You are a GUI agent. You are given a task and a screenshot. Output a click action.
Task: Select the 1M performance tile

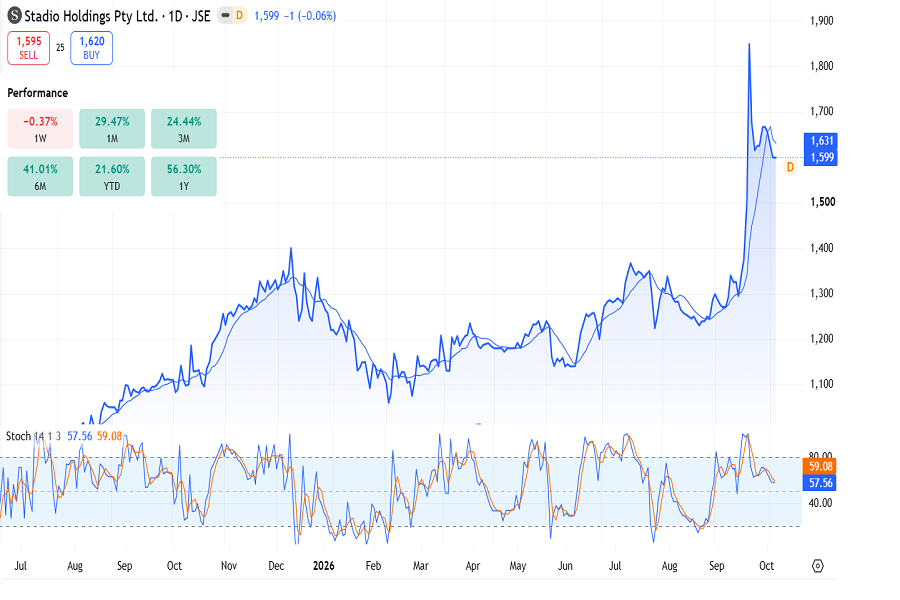112,129
